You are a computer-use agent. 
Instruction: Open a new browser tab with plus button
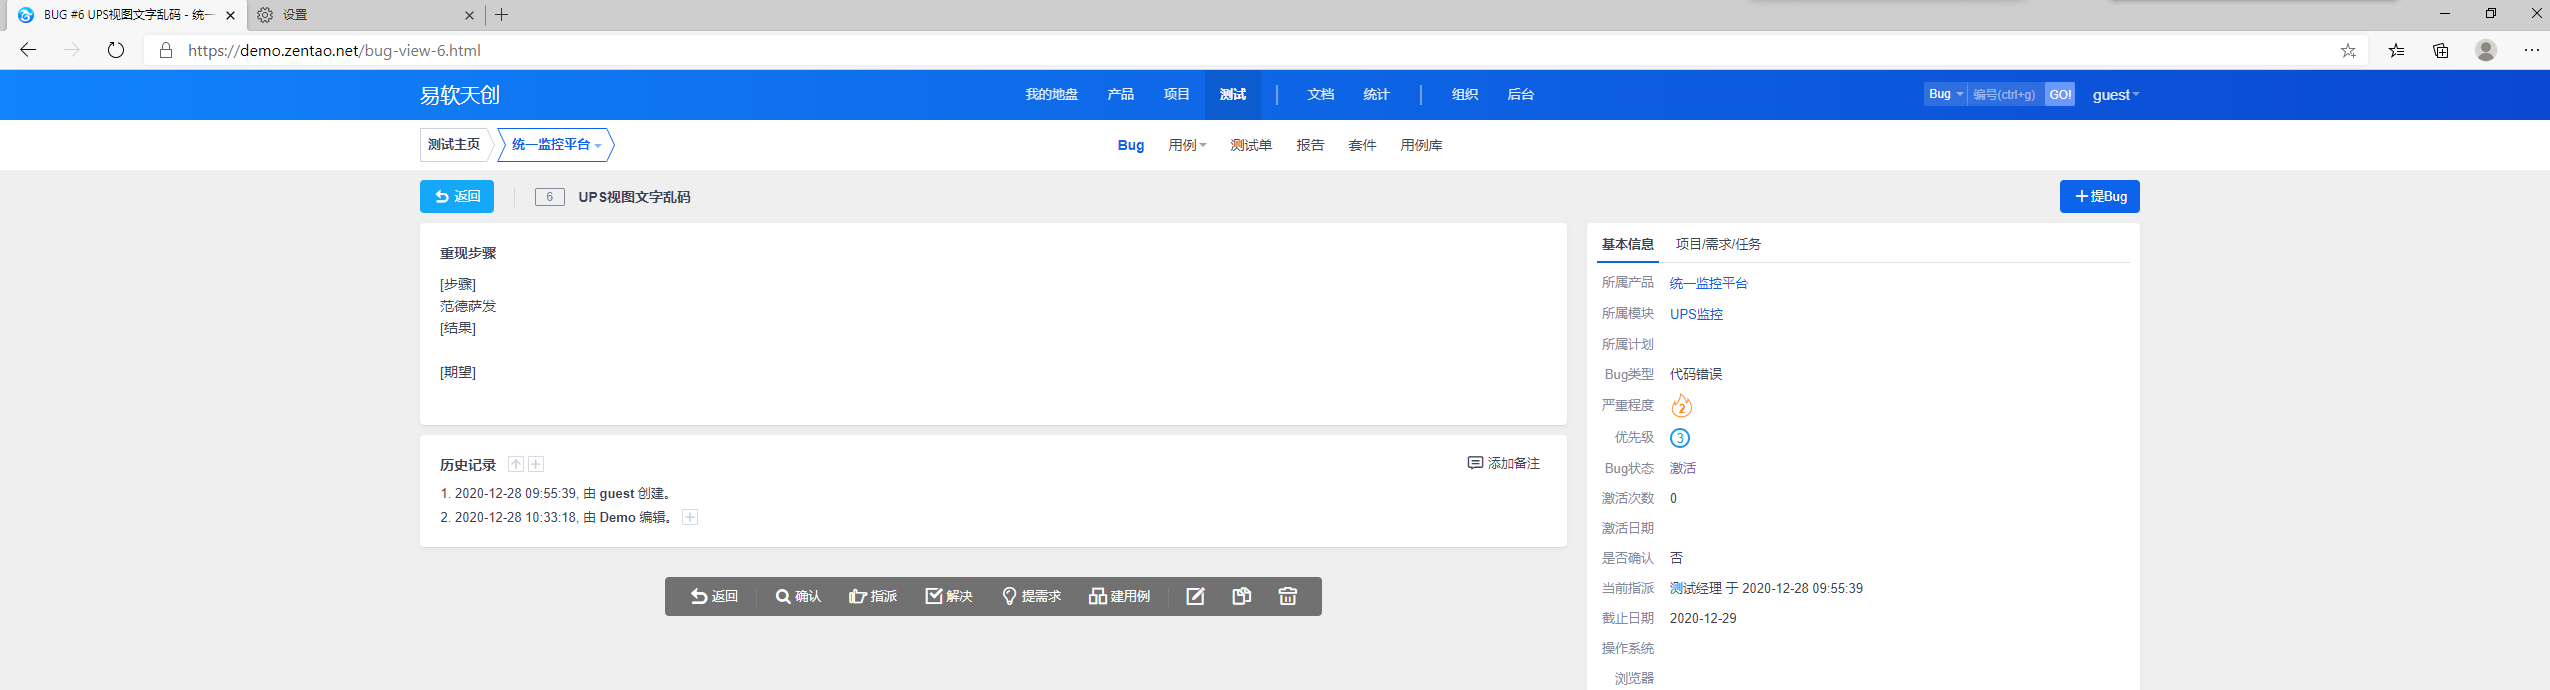click(x=502, y=15)
